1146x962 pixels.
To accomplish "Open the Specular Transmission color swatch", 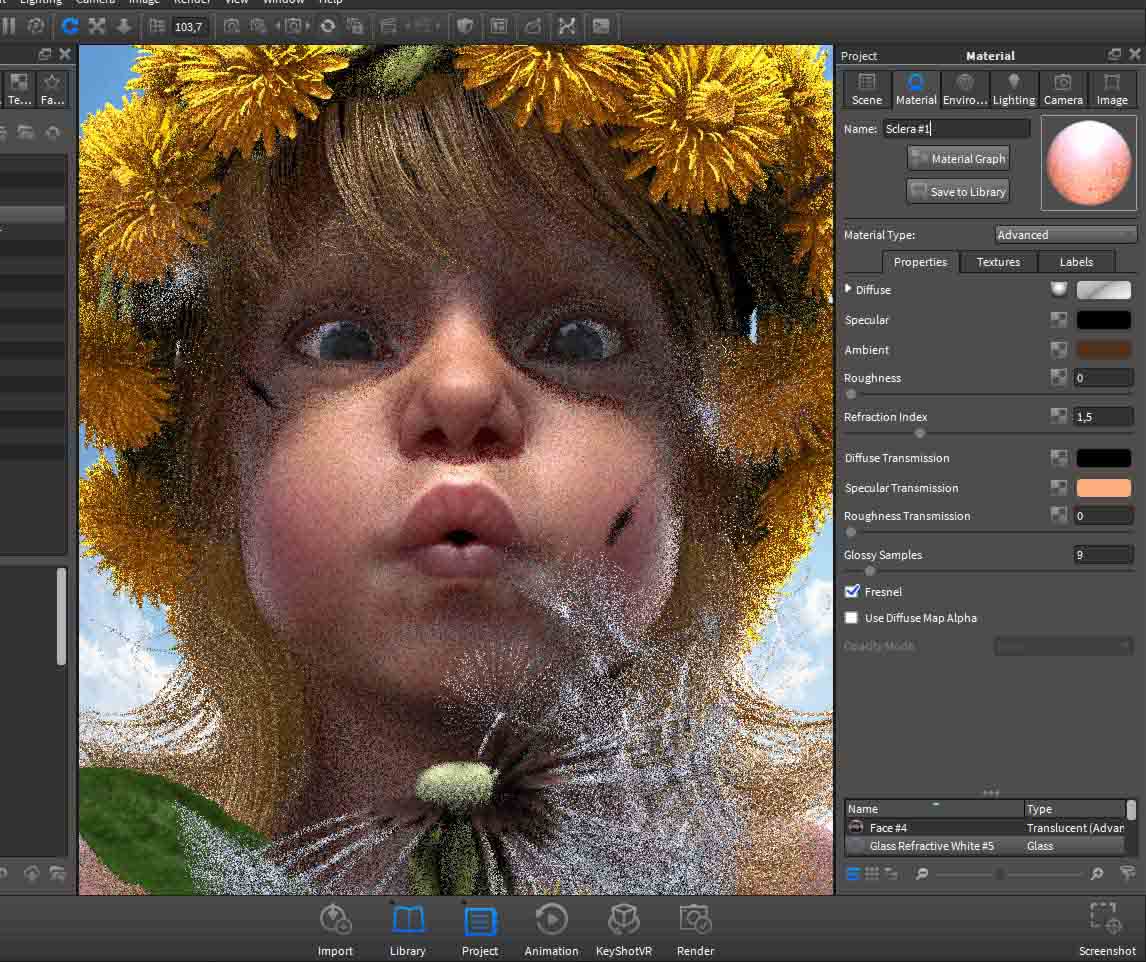I will coord(1104,488).
